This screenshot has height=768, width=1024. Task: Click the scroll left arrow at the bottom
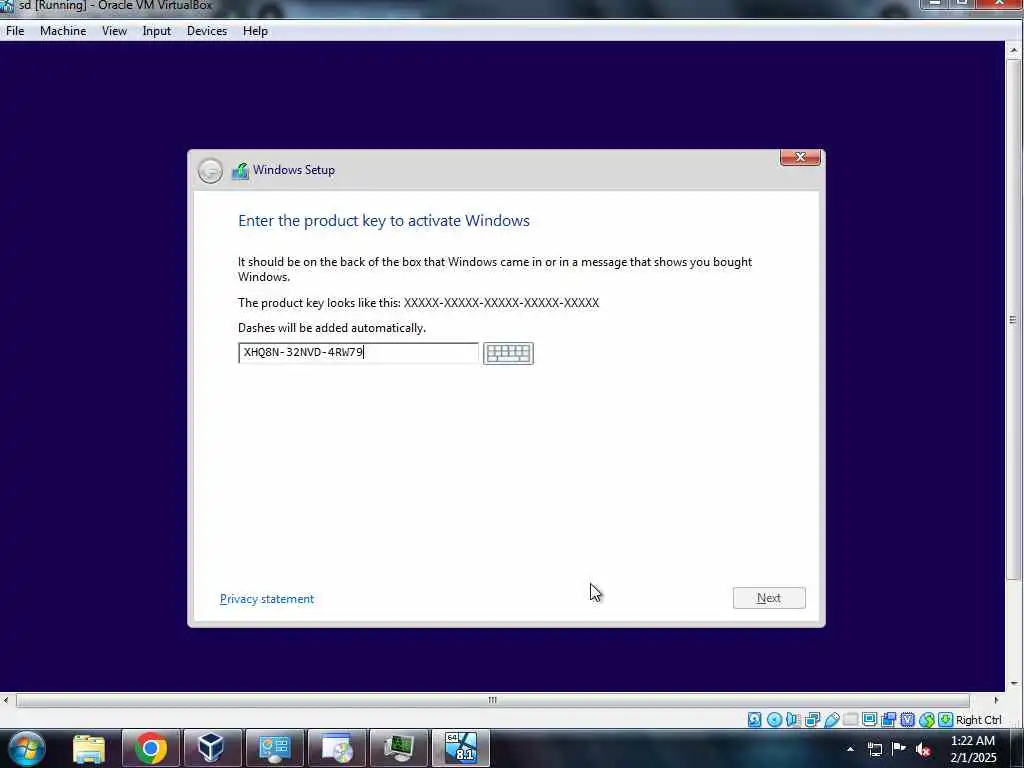pos(6,700)
